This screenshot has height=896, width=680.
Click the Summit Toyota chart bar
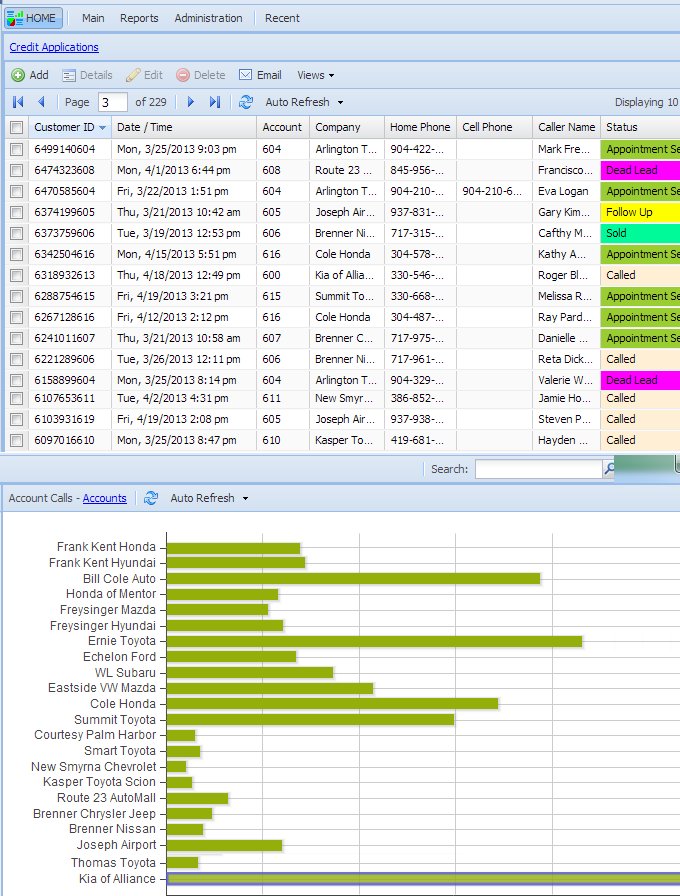pyautogui.click(x=310, y=720)
